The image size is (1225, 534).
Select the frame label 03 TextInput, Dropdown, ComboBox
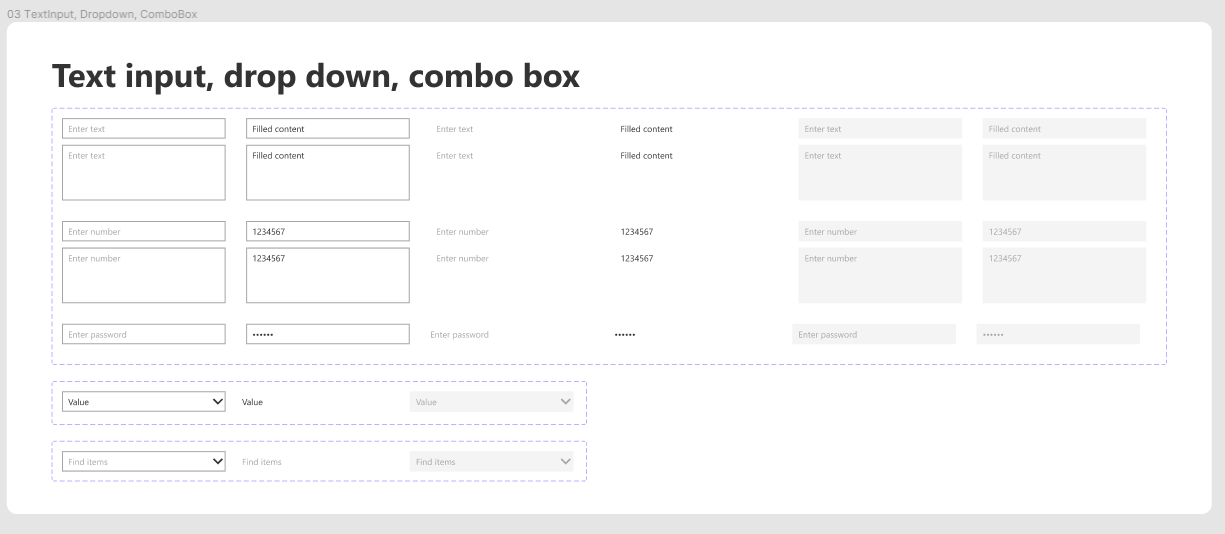(102, 14)
